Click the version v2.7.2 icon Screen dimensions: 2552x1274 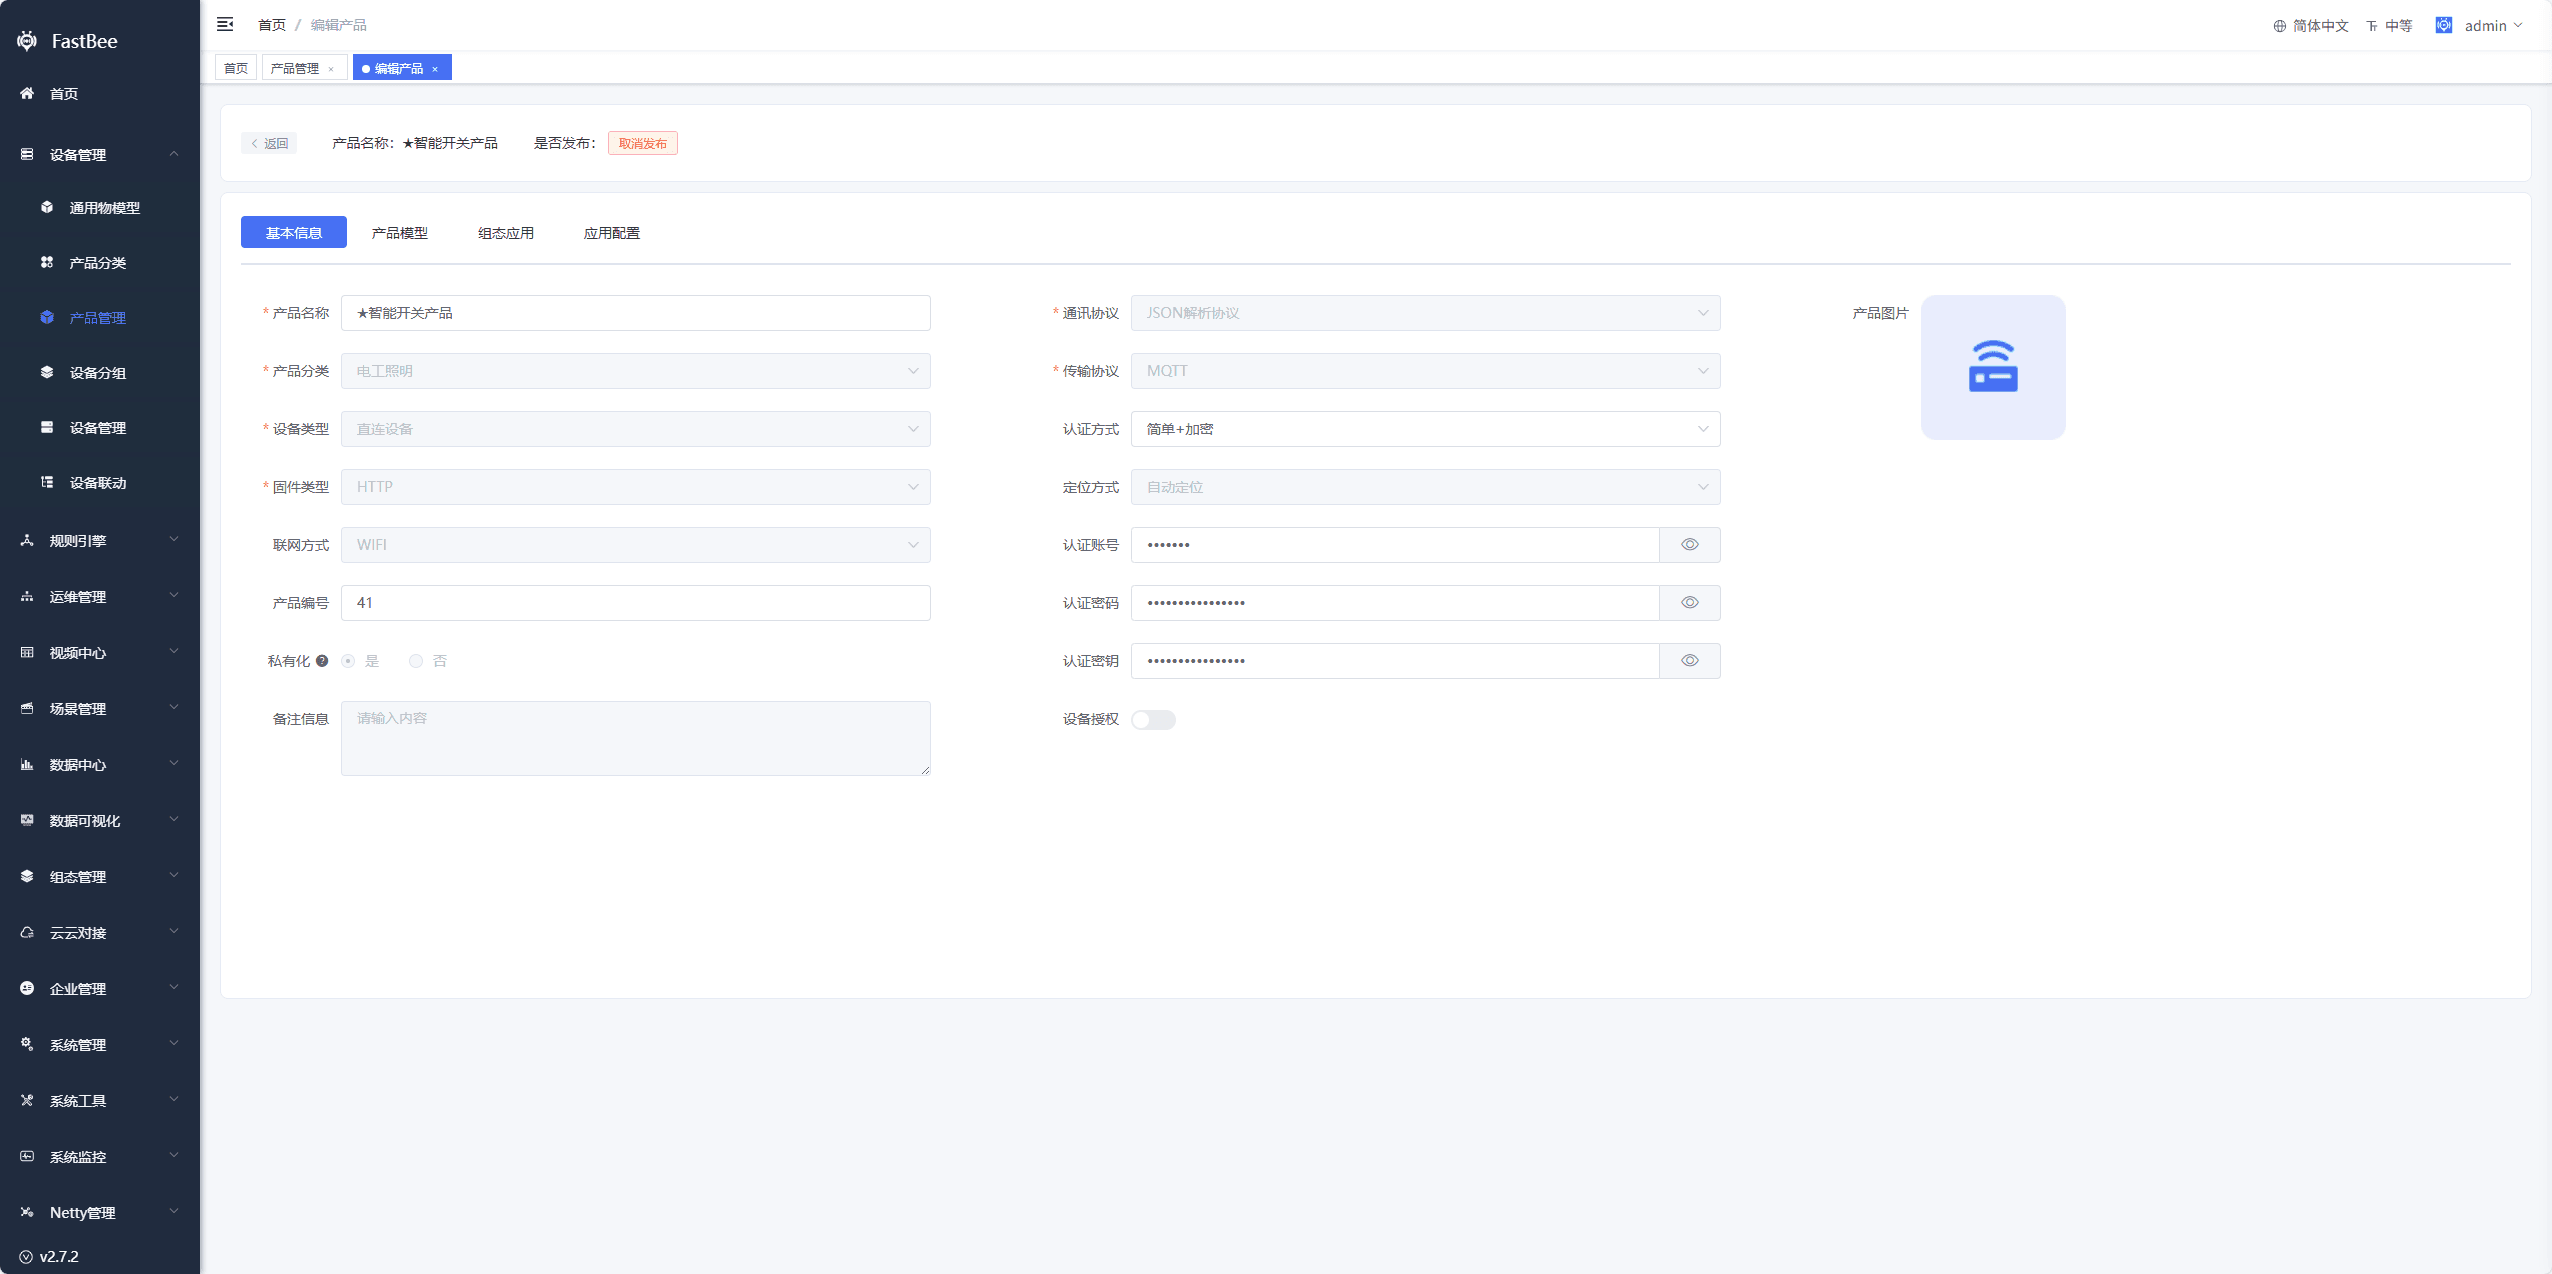point(26,1257)
